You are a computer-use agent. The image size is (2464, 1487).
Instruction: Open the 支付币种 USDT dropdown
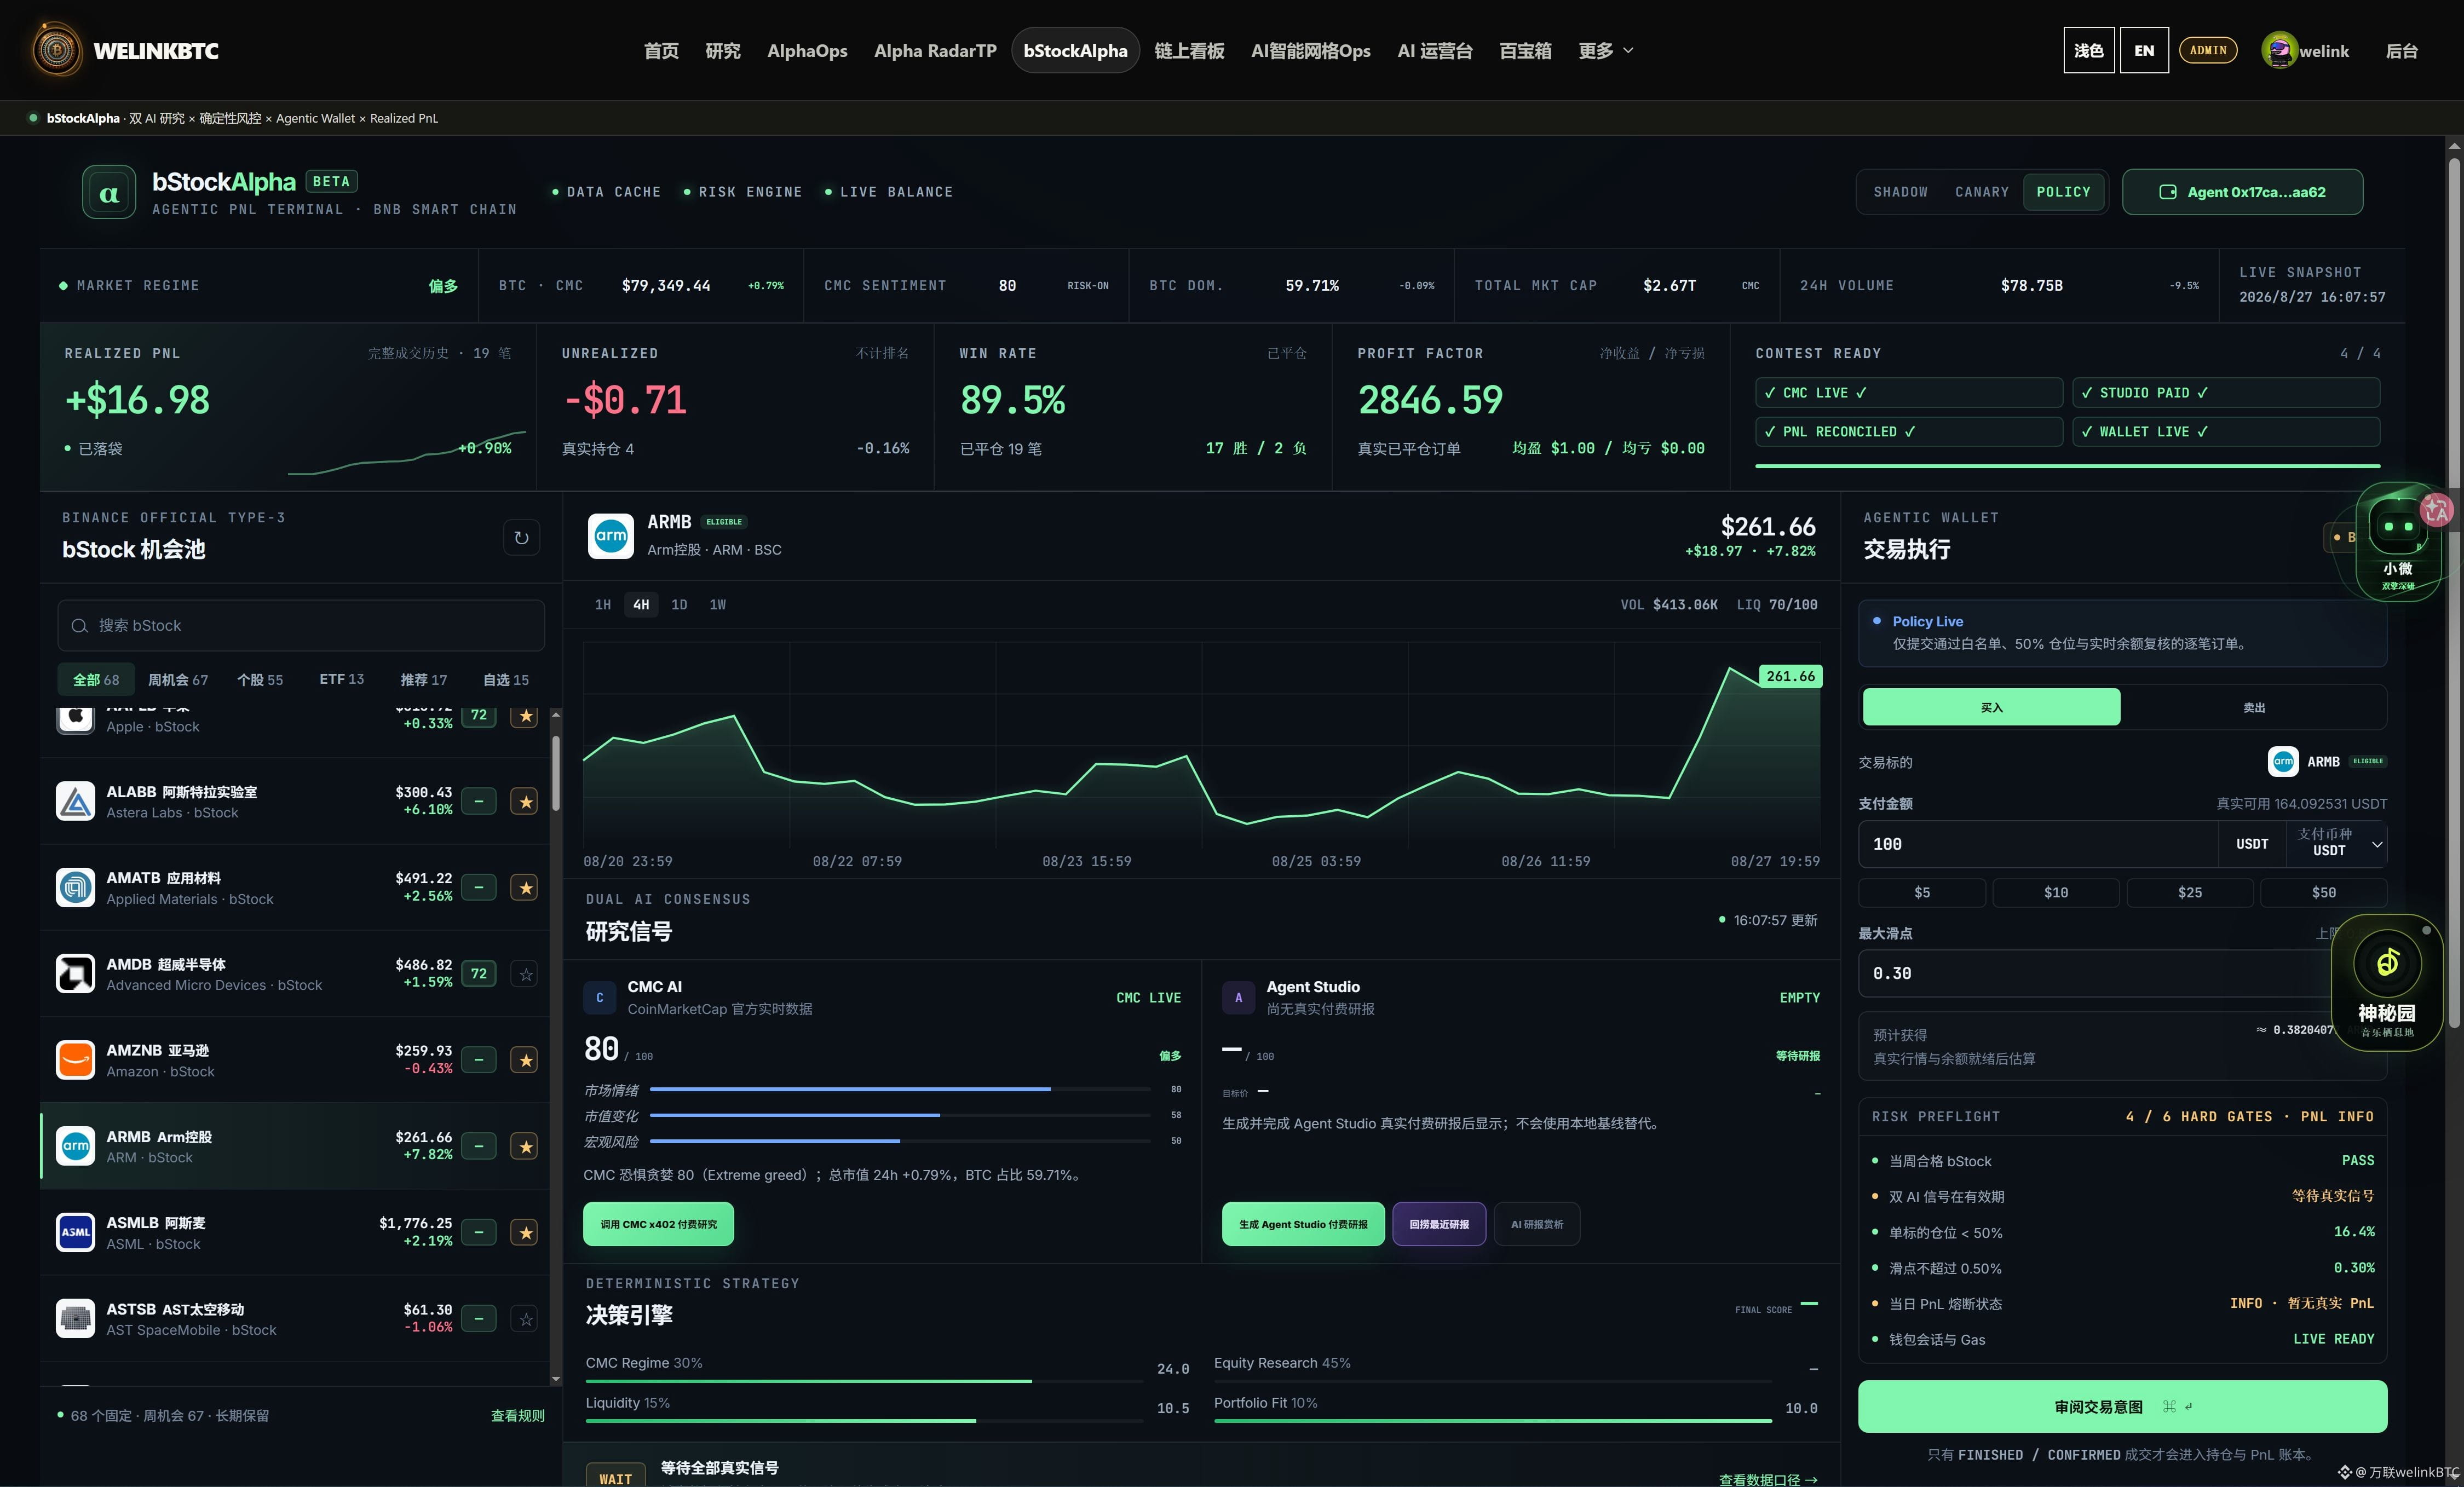coord(2336,843)
